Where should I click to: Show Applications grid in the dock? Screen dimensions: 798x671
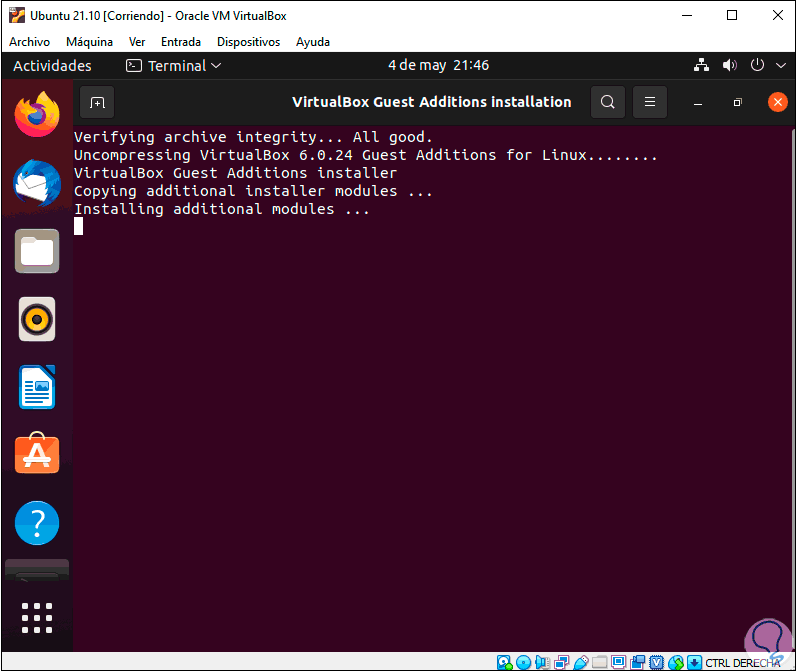click(x=37, y=618)
